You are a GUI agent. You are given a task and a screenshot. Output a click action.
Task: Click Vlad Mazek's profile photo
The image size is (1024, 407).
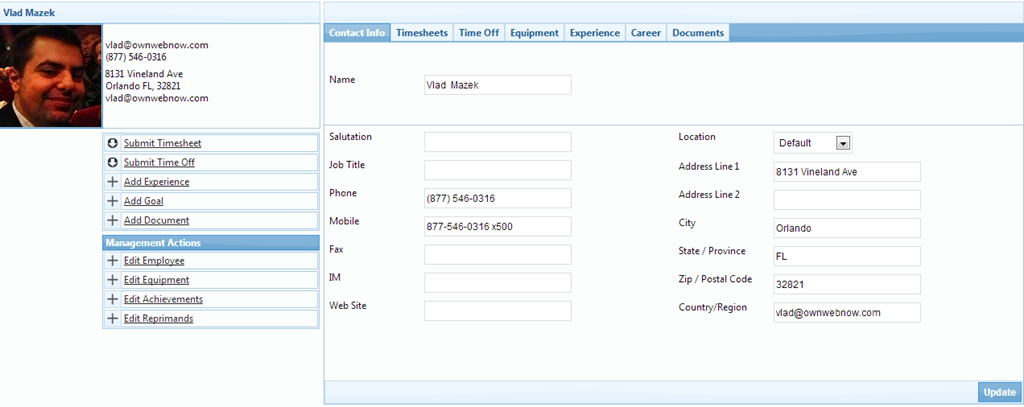tap(51, 77)
